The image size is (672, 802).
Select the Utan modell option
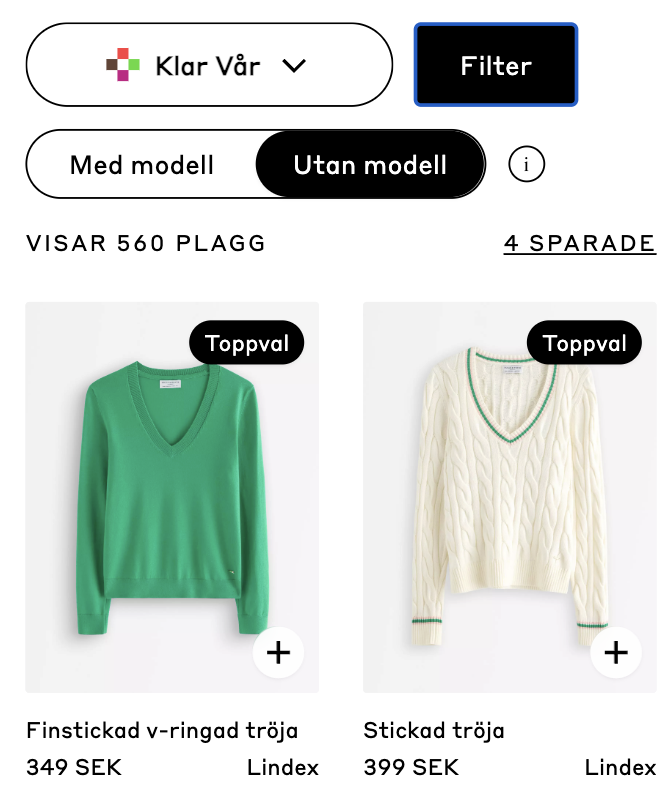[x=370, y=165]
